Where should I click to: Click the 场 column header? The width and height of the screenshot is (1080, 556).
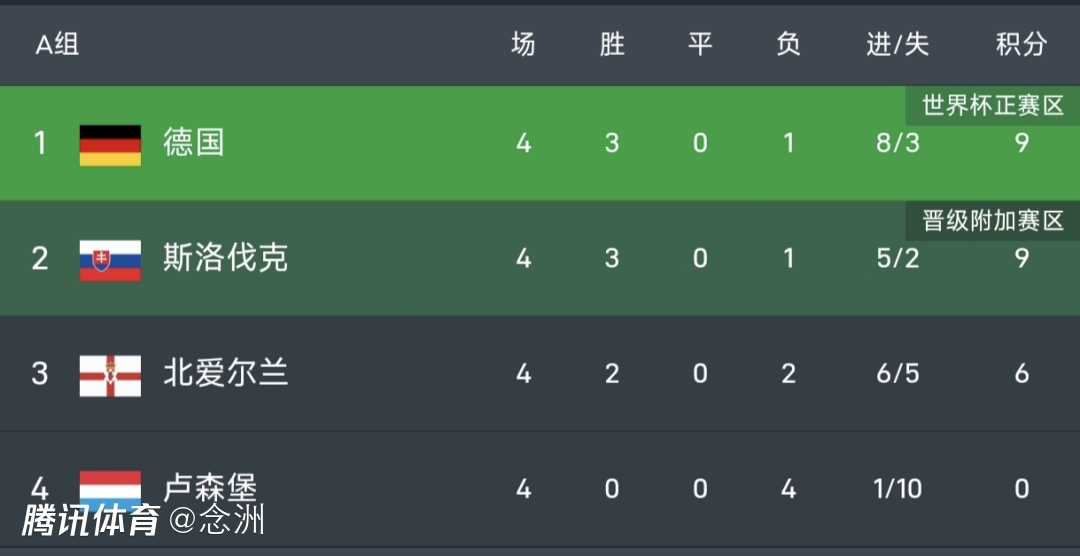point(523,45)
